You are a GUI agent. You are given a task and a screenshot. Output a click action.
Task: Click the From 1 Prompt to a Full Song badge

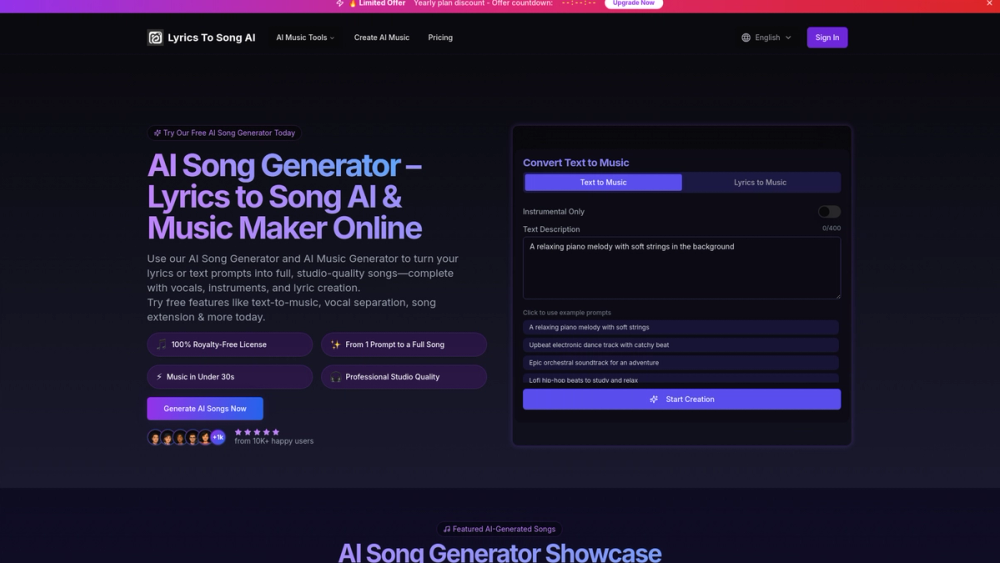(x=404, y=344)
